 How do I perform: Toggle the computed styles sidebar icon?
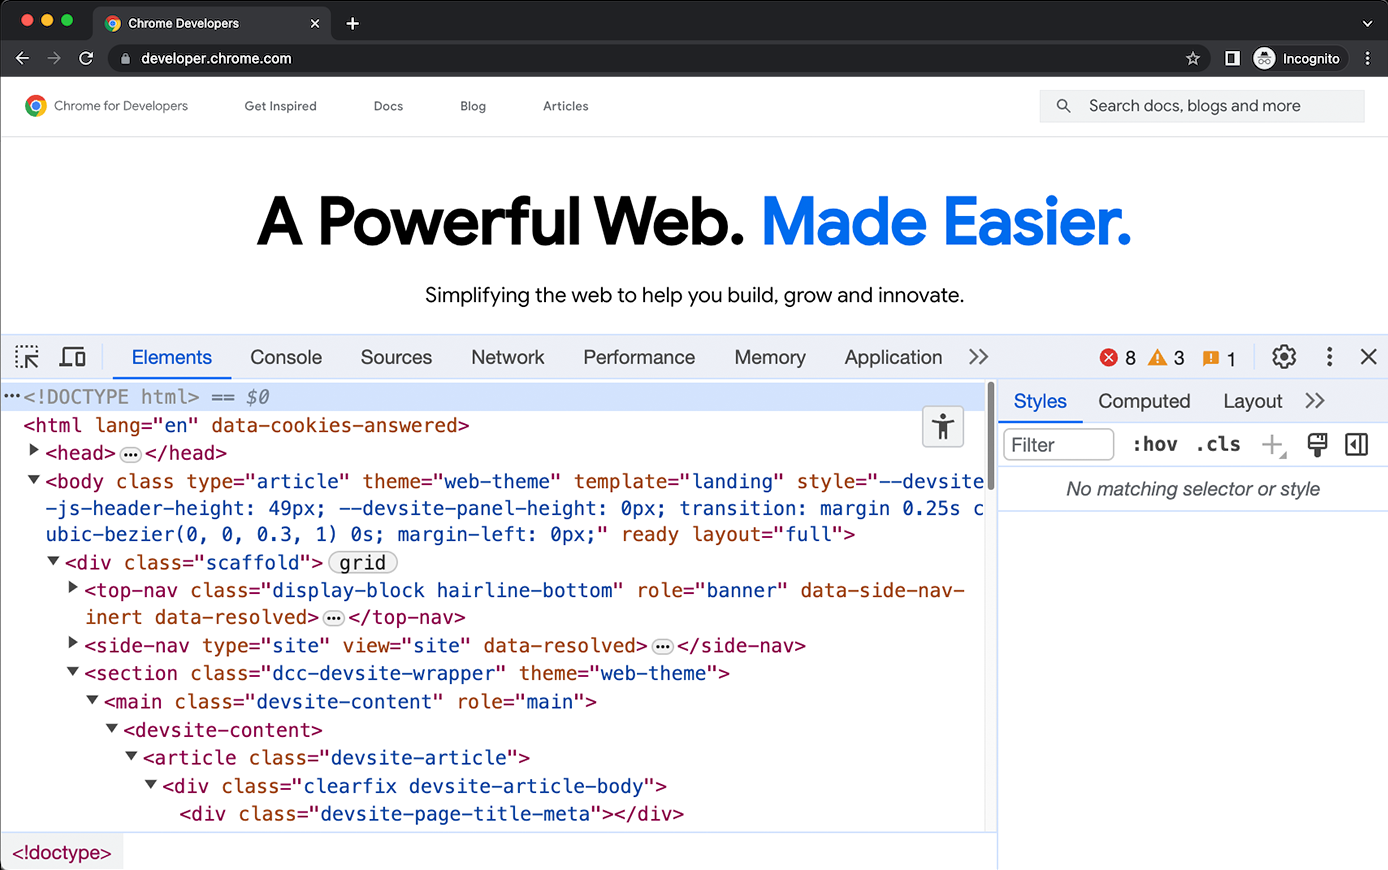point(1357,445)
